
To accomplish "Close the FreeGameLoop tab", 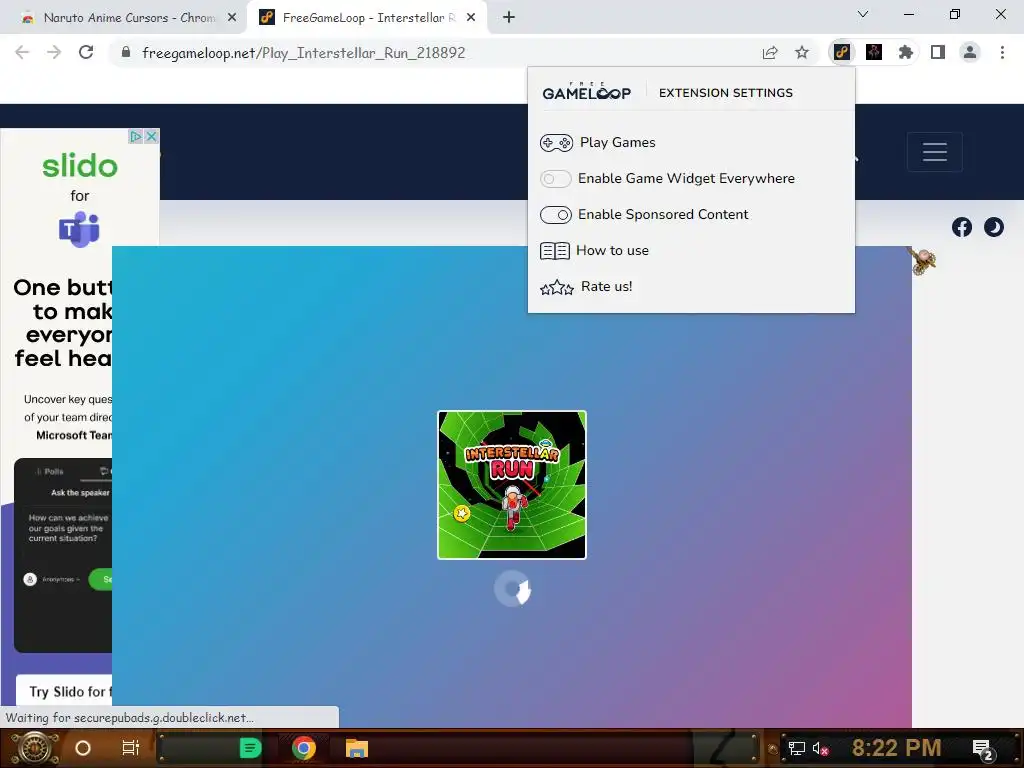I will click(471, 18).
